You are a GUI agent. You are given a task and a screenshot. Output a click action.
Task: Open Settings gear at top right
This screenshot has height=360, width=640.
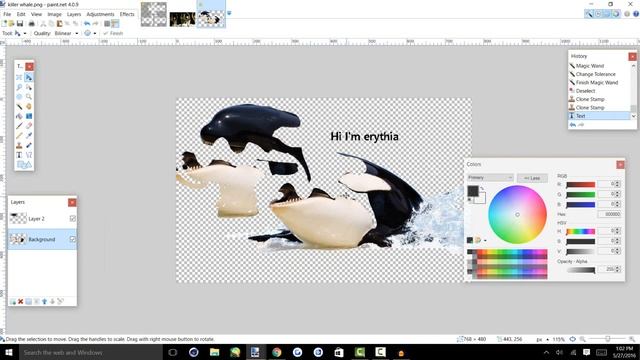[627, 14]
